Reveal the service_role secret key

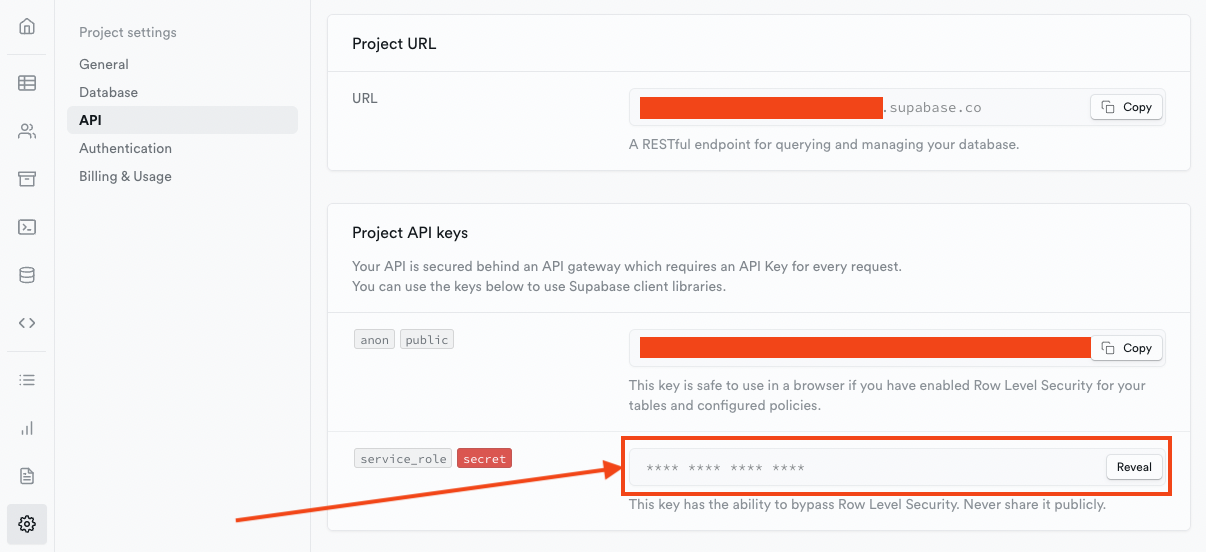[1134, 467]
